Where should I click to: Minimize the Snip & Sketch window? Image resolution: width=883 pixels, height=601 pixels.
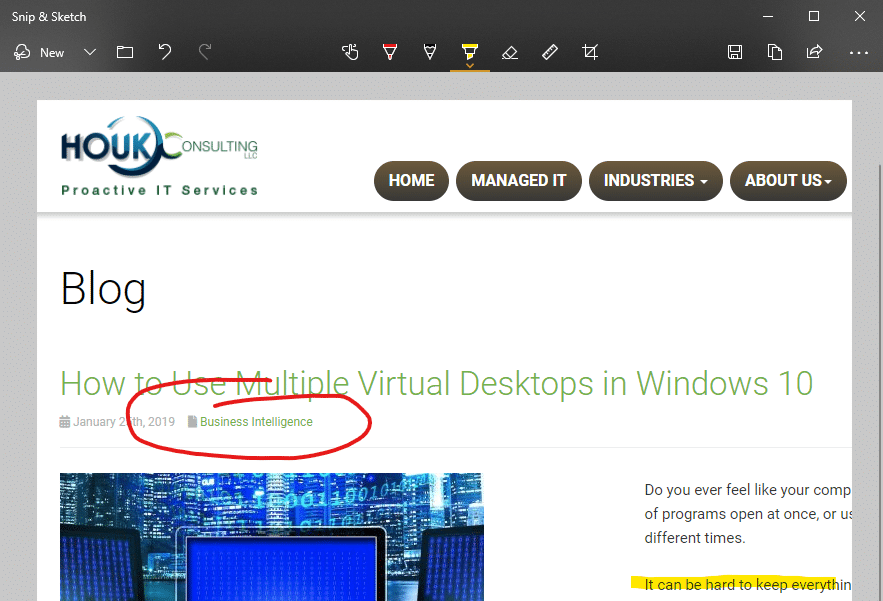[x=768, y=16]
